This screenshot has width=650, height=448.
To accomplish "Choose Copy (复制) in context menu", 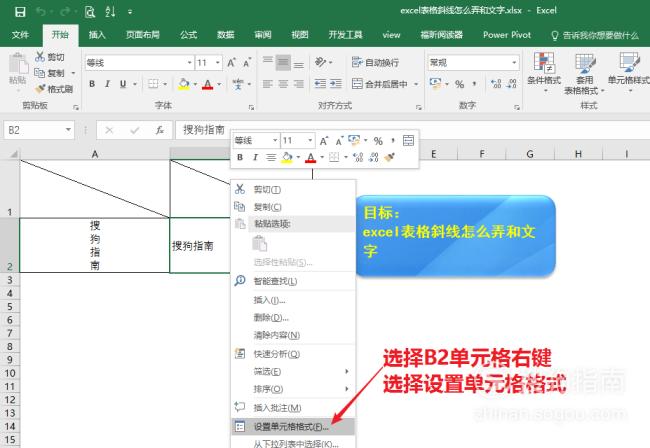I will point(293,207).
